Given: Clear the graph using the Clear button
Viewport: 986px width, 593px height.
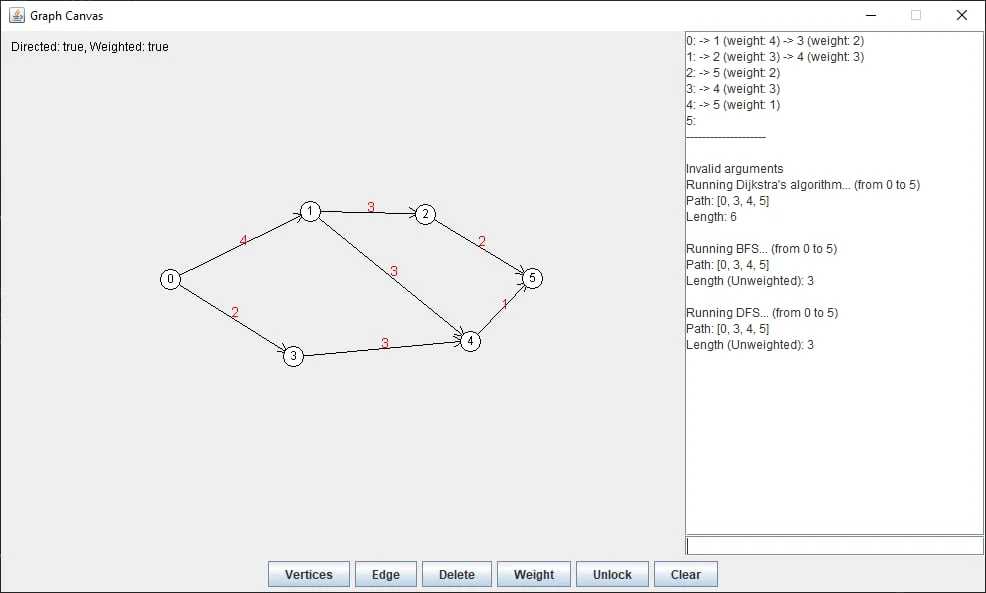Looking at the screenshot, I should [686, 574].
